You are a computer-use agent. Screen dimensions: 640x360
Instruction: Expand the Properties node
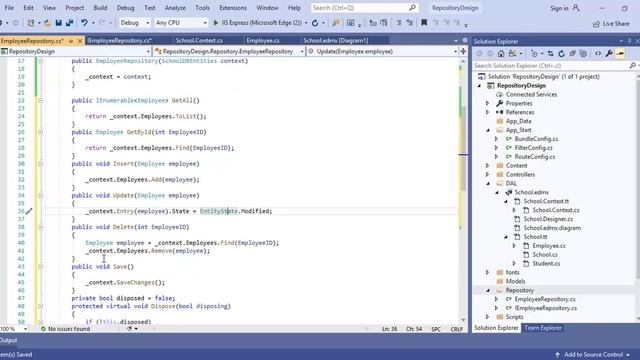click(x=487, y=103)
